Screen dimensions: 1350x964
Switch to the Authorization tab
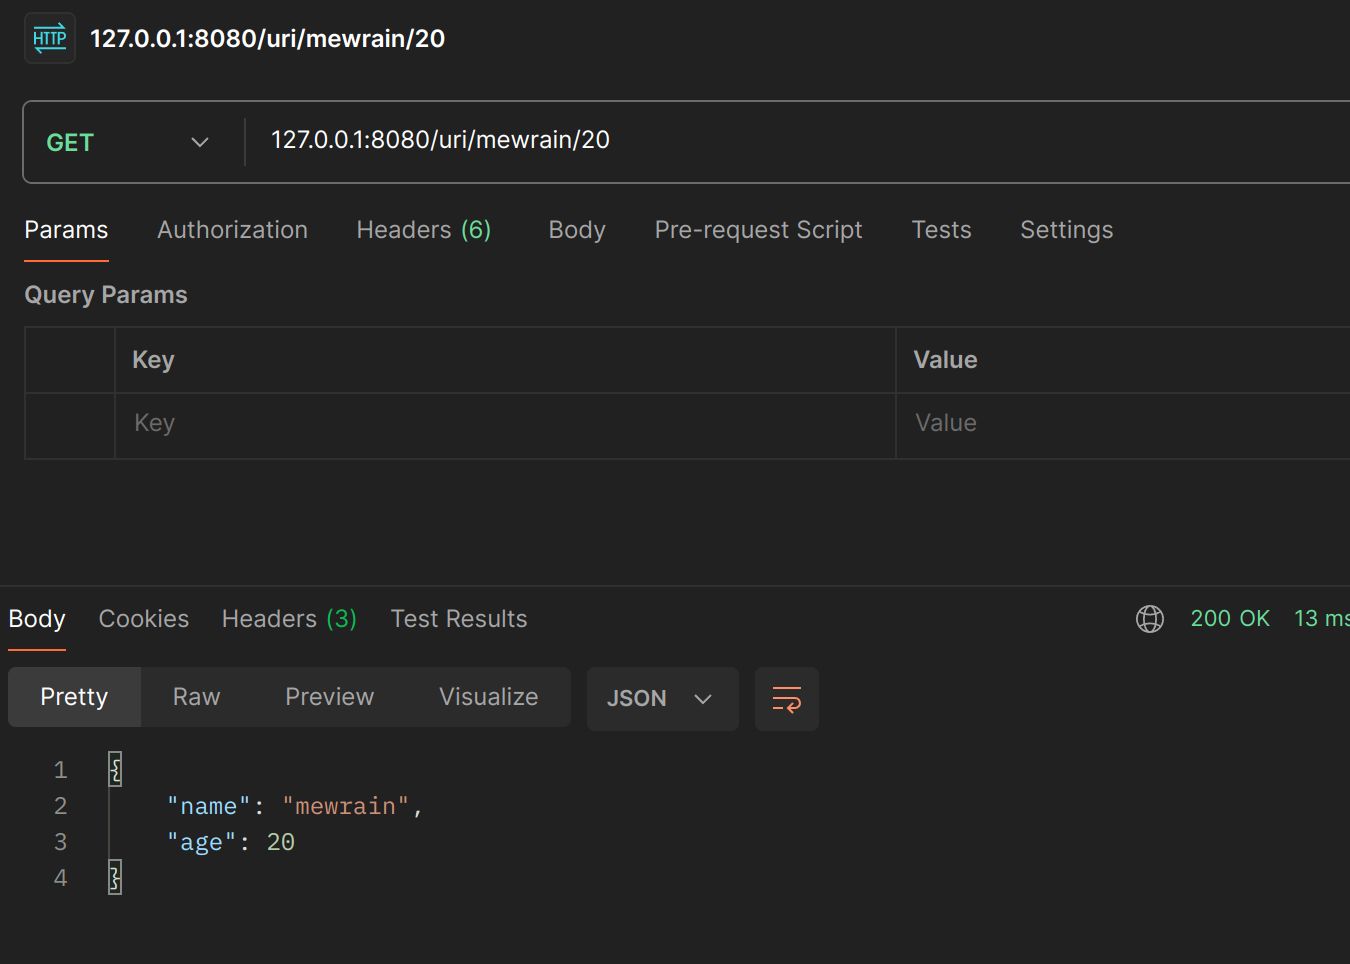point(232,230)
